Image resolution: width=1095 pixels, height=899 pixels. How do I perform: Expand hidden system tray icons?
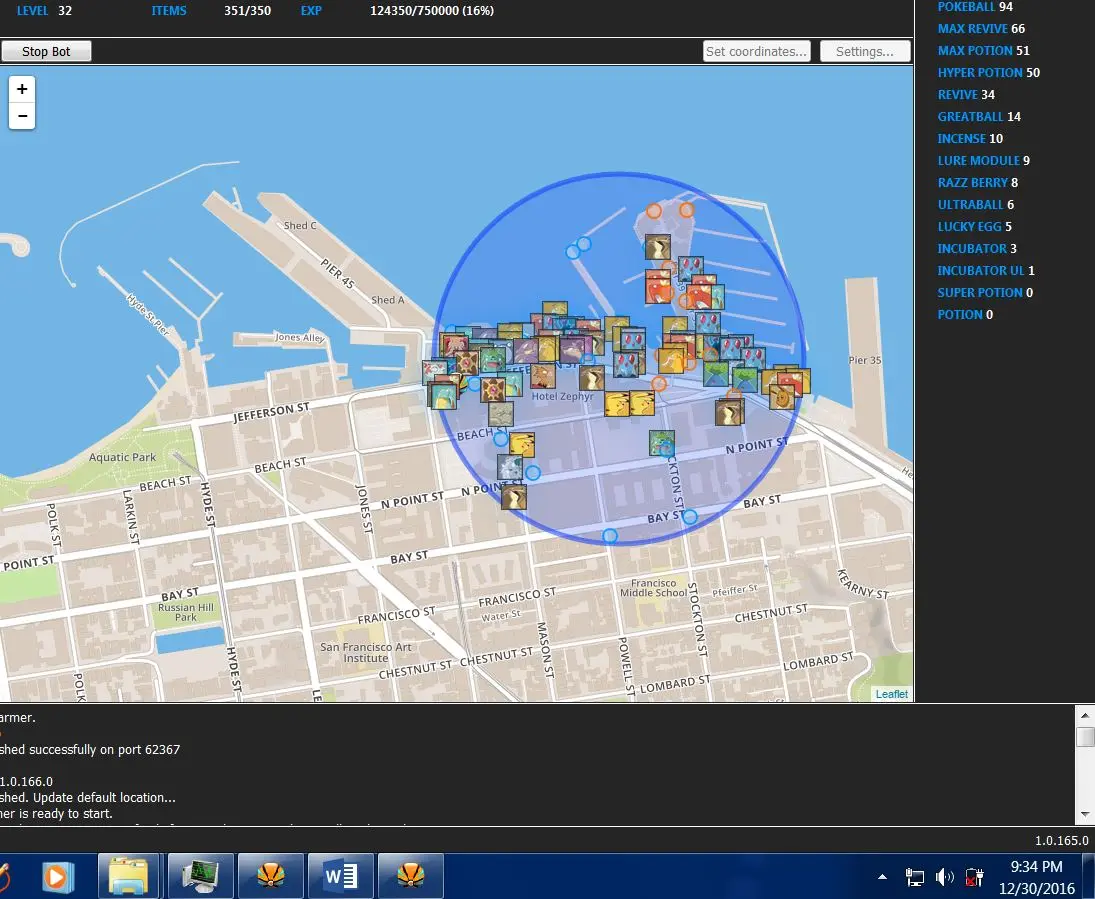pyautogui.click(x=882, y=877)
